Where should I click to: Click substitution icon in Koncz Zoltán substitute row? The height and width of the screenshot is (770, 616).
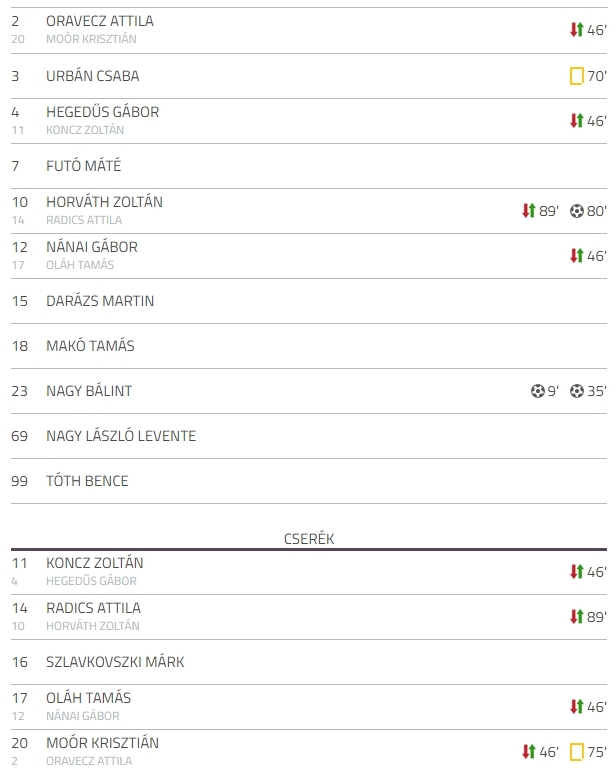click(577, 572)
